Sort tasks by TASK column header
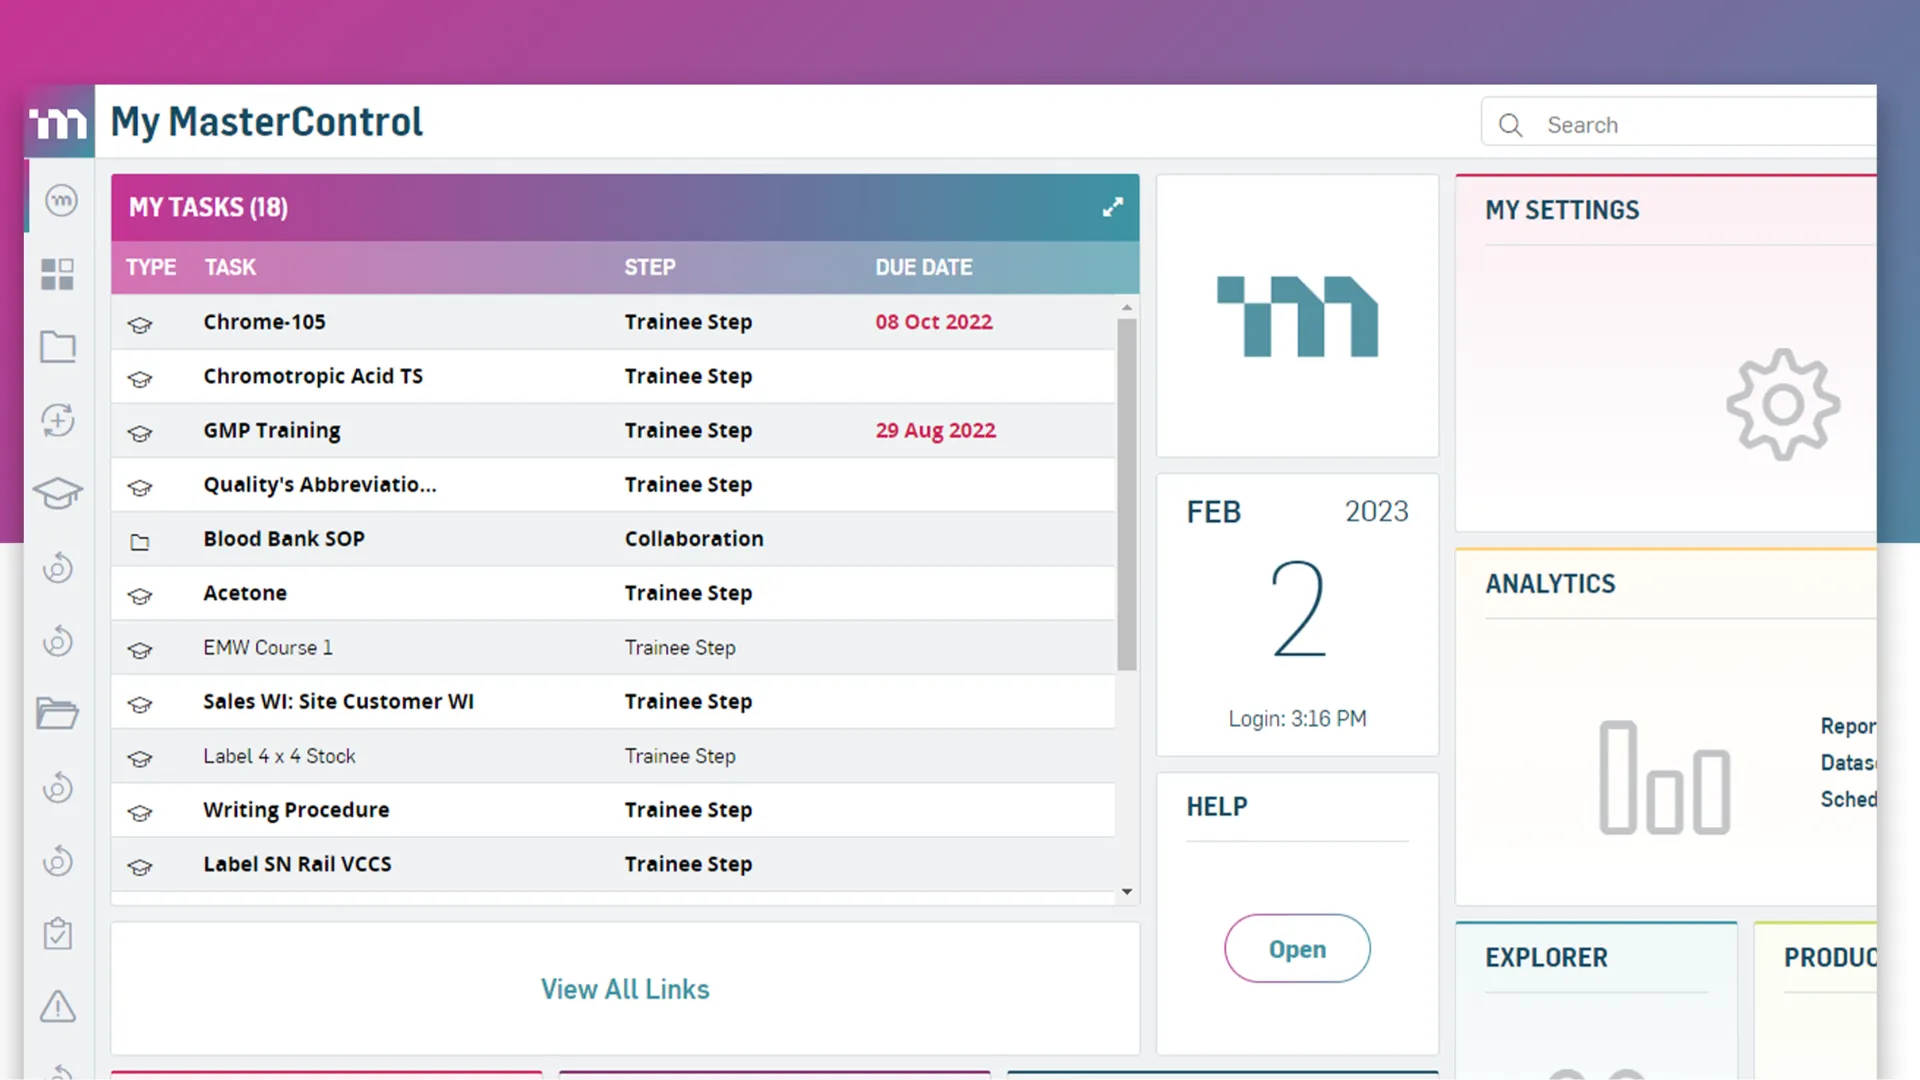The image size is (1920, 1080). (230, 267)
